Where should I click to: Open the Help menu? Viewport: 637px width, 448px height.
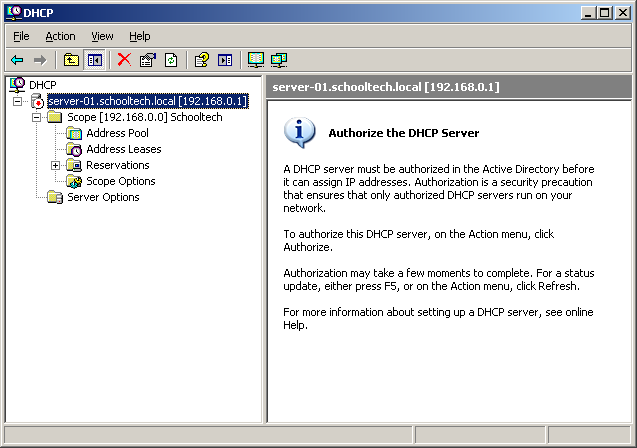click(140, 37)
